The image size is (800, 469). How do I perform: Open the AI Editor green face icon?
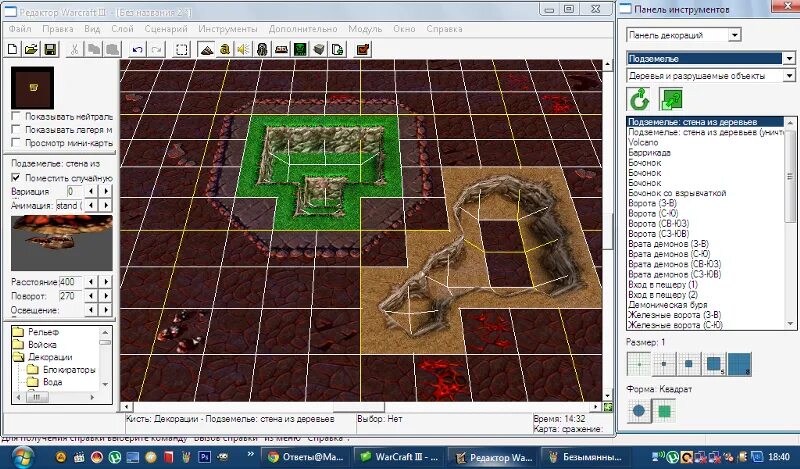pos(300,50)
